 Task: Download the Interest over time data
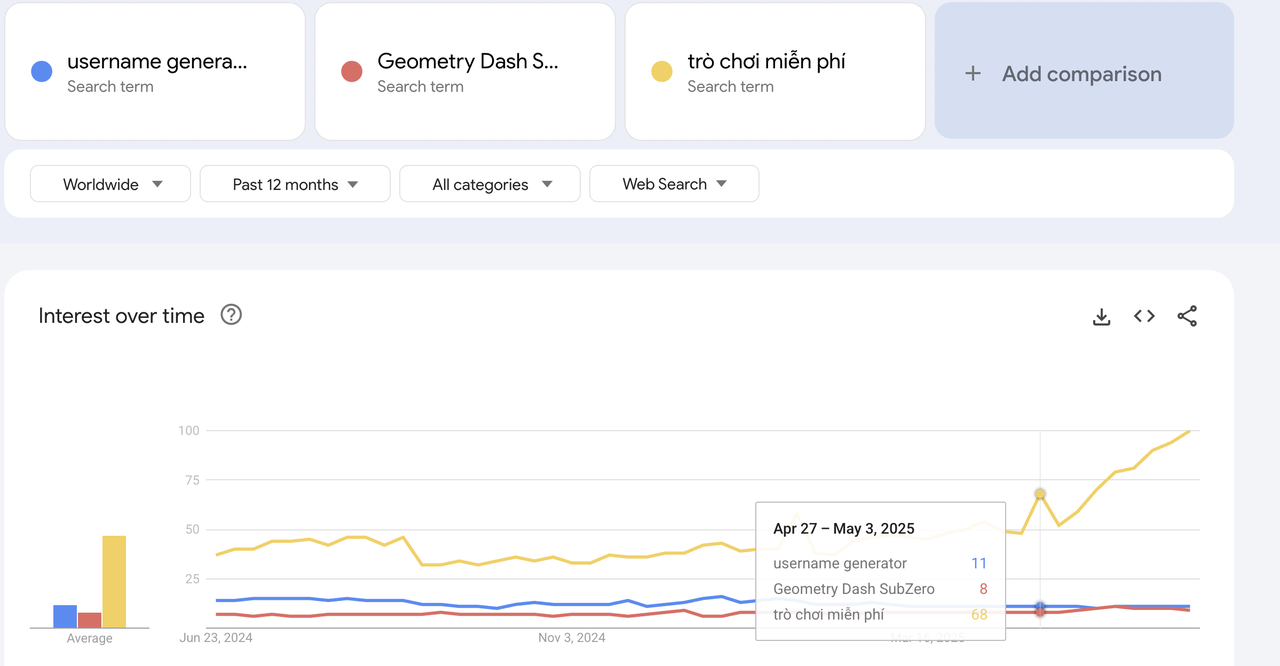click(1101, 317)
